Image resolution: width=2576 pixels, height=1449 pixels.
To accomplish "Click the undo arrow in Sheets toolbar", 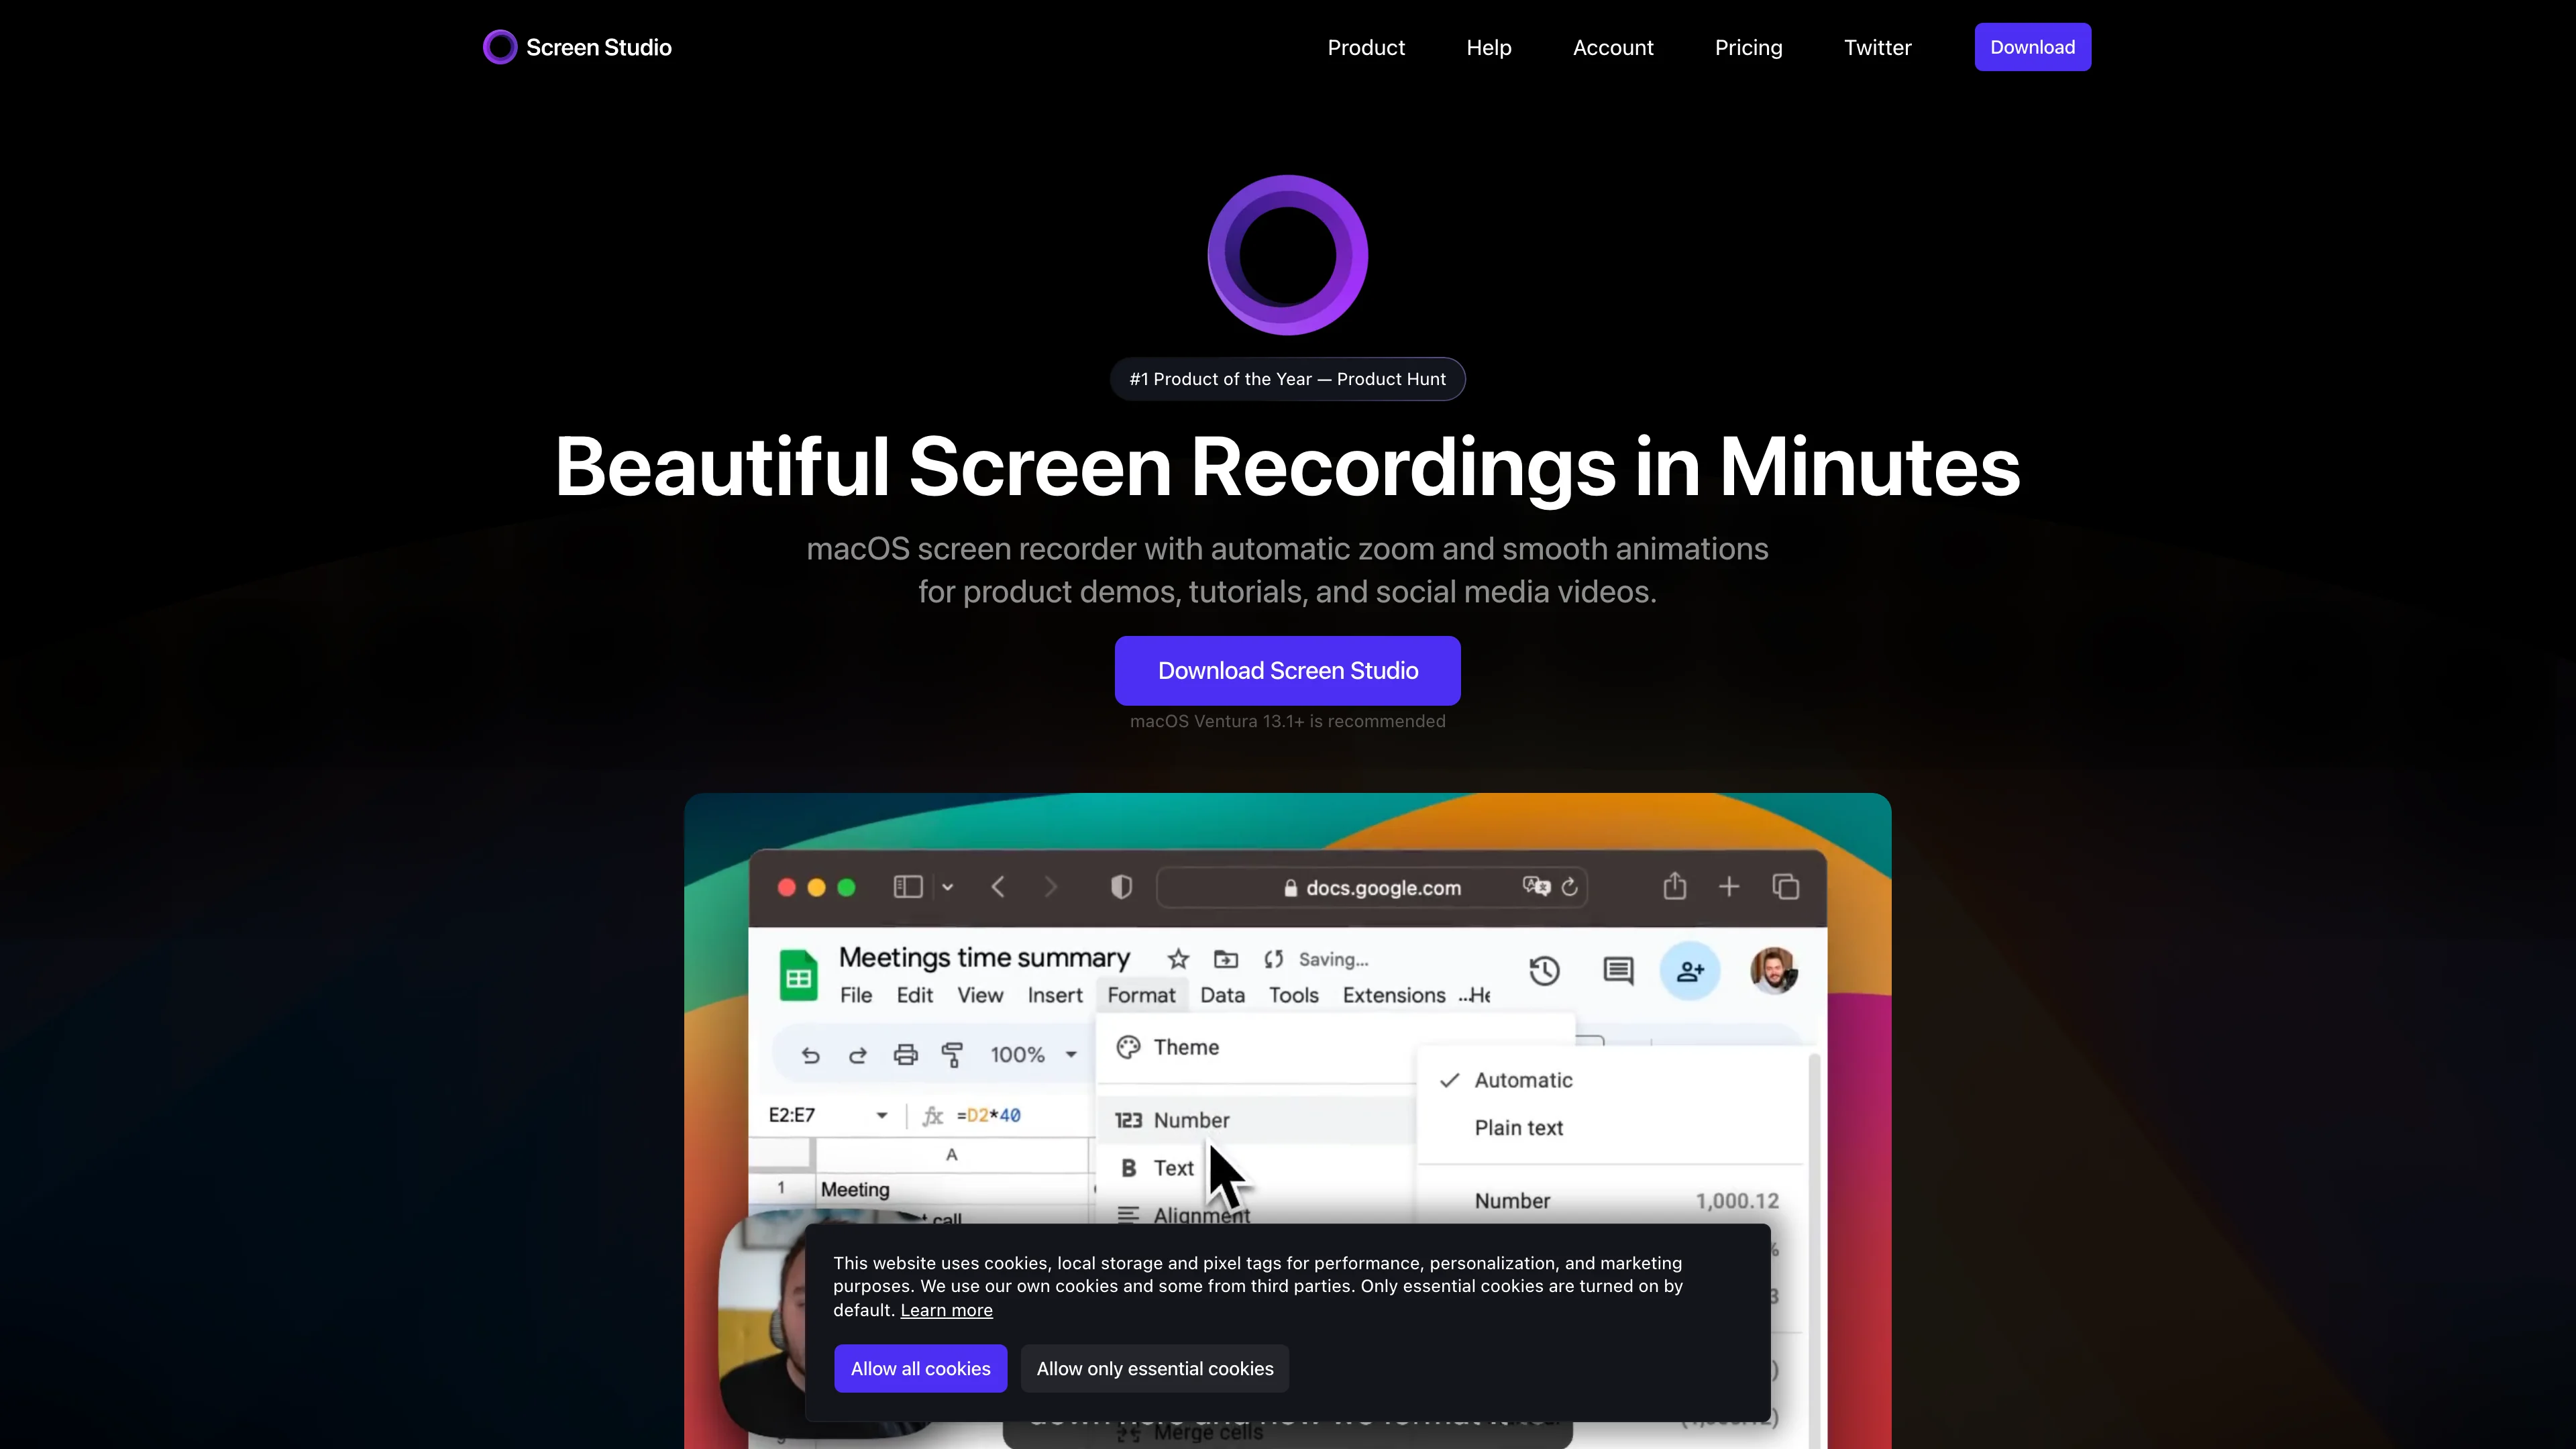I will point(810,1055).
